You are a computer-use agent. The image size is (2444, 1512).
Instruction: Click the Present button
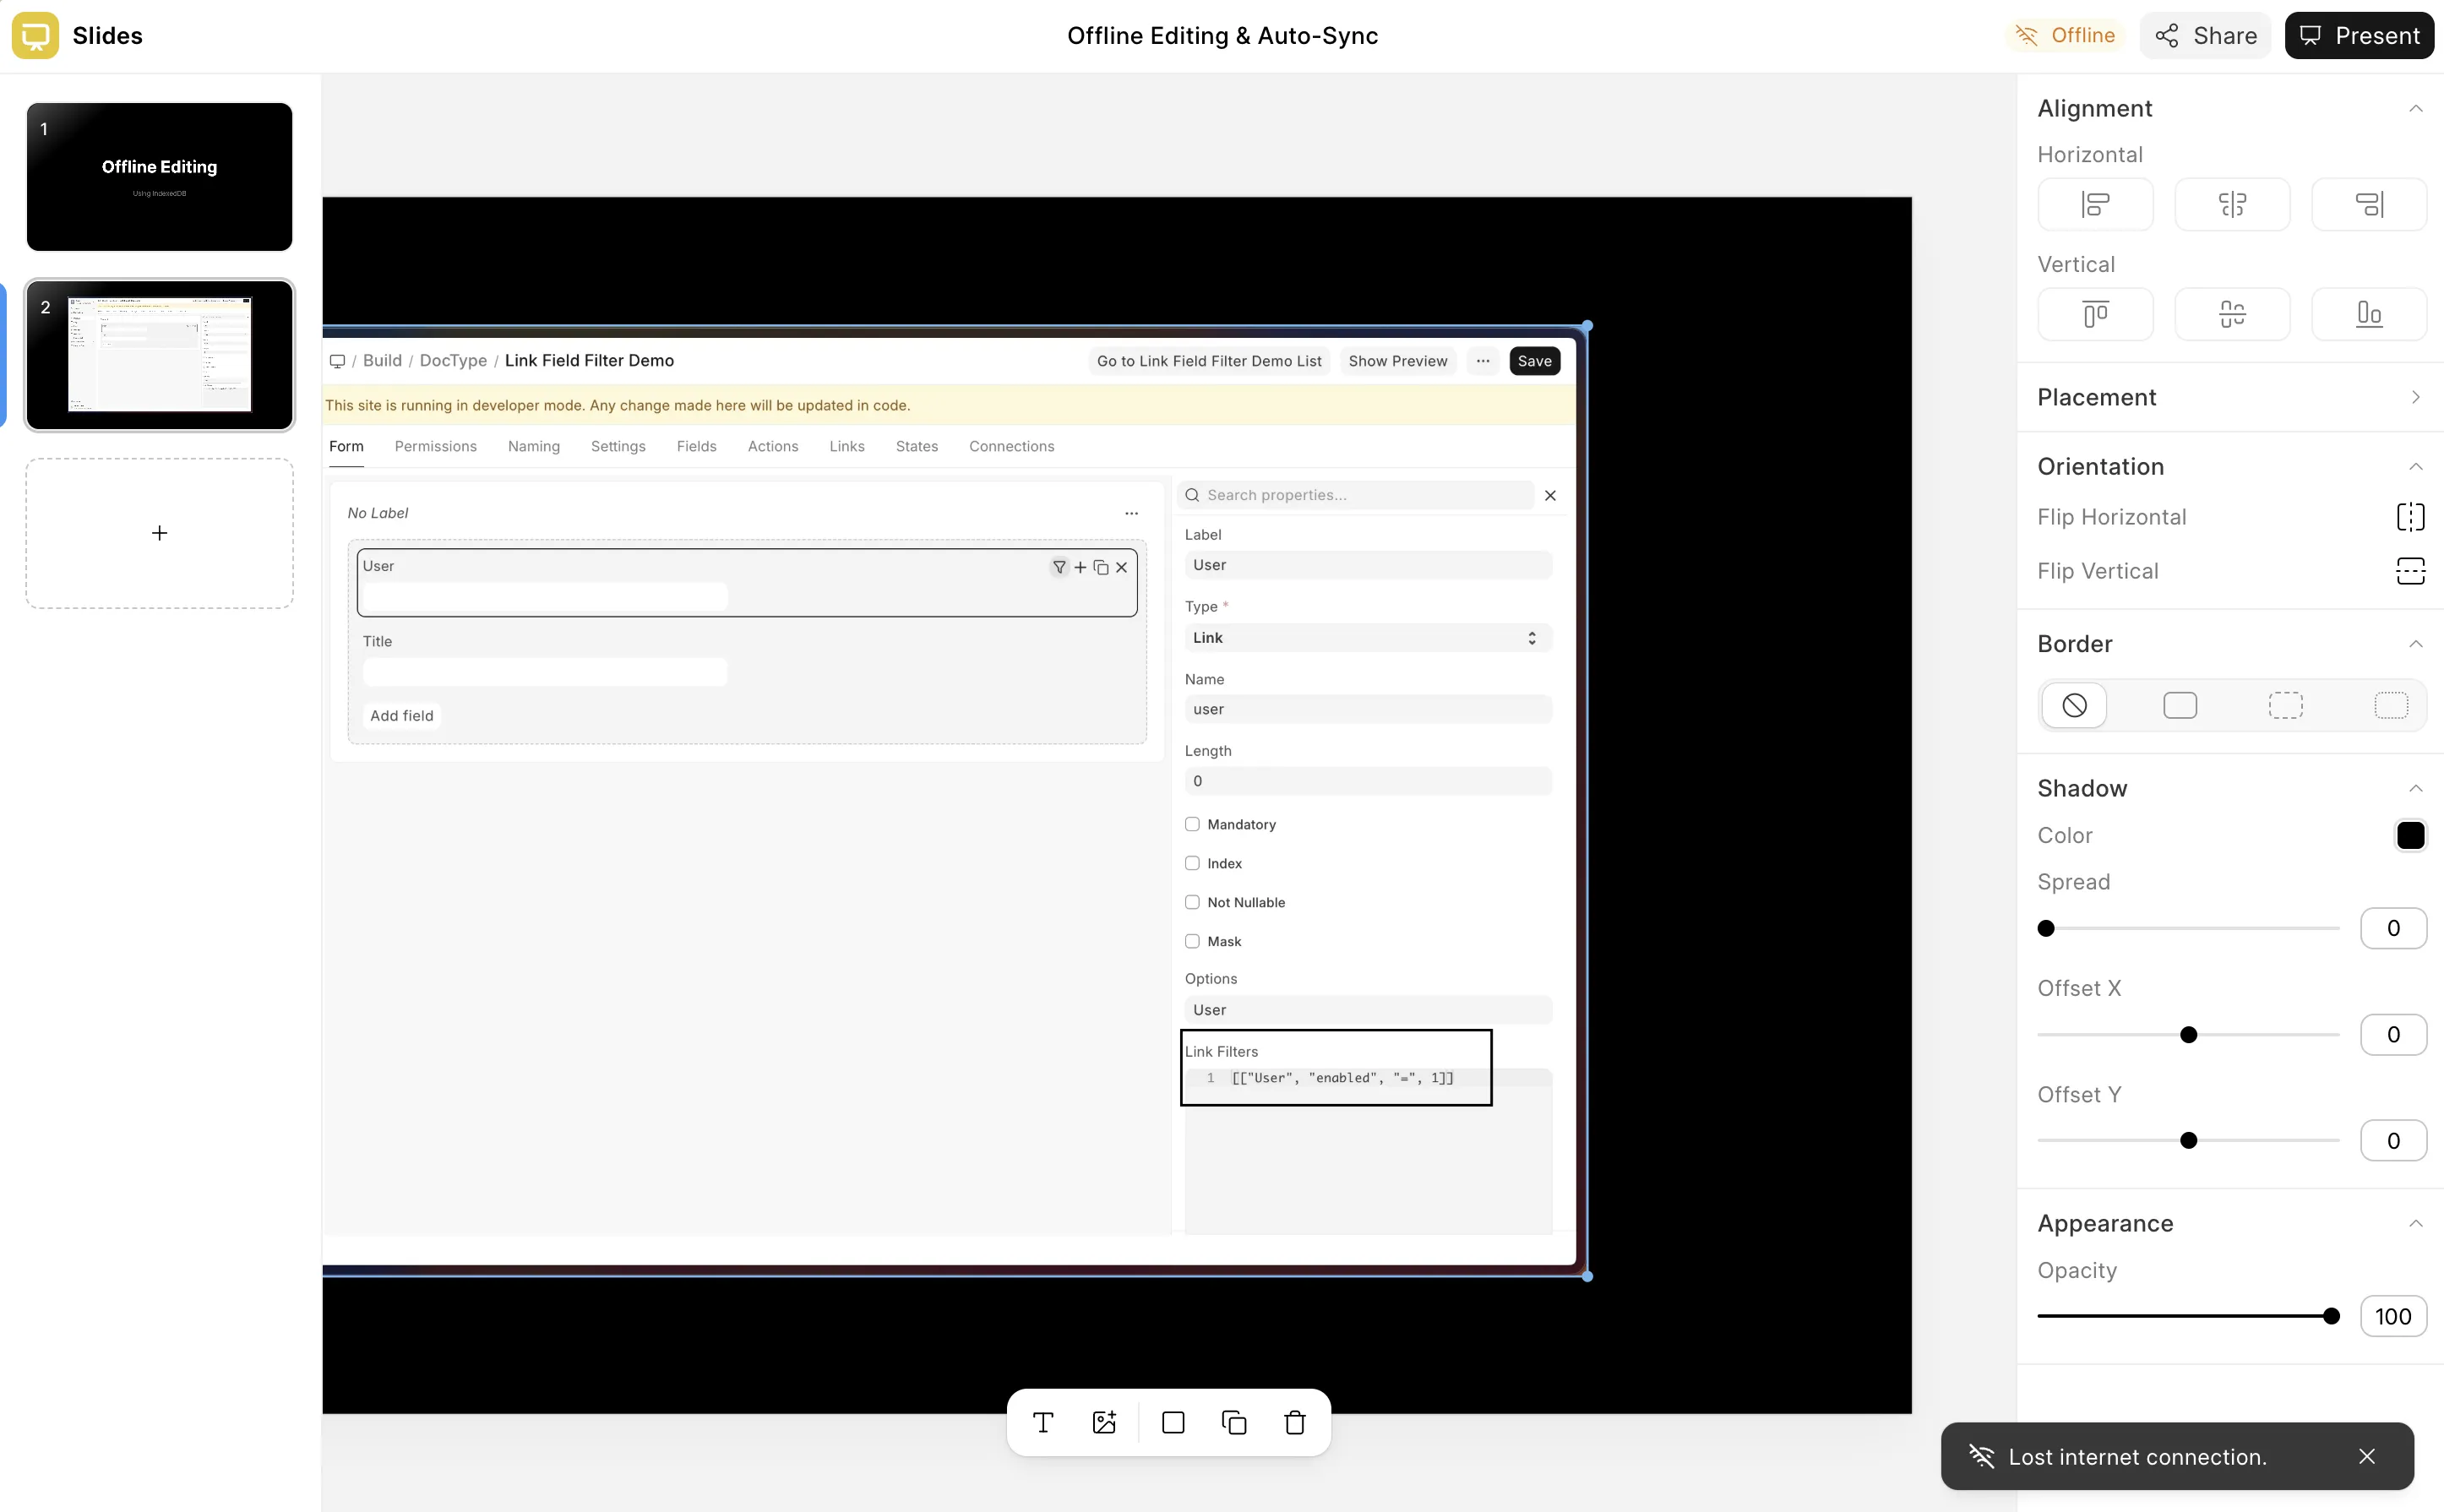pos(2358,36)
